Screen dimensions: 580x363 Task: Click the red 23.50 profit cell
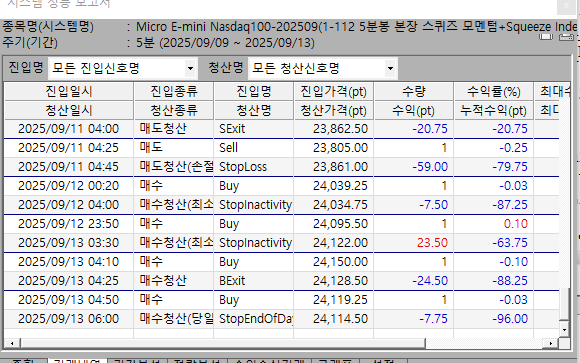[x=432, y=243]
